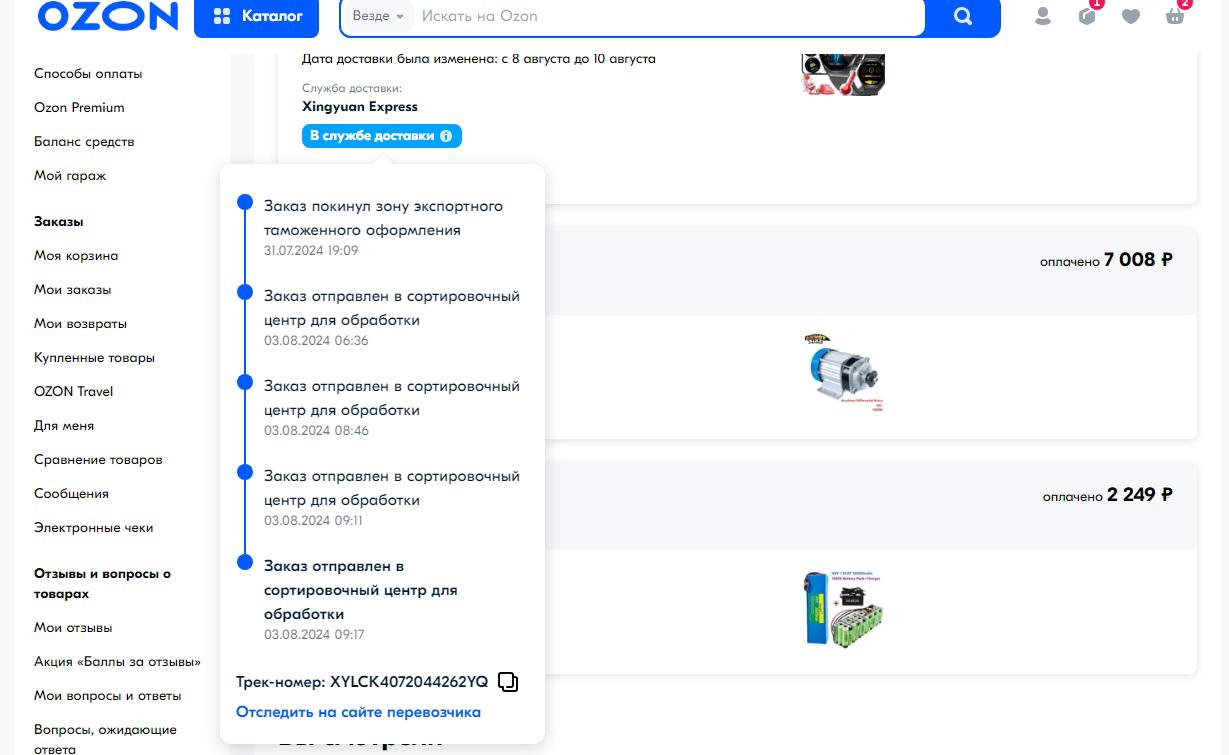Open the shopping cart icon
Screen dimensions: 1229x755
pos(1175,16)
